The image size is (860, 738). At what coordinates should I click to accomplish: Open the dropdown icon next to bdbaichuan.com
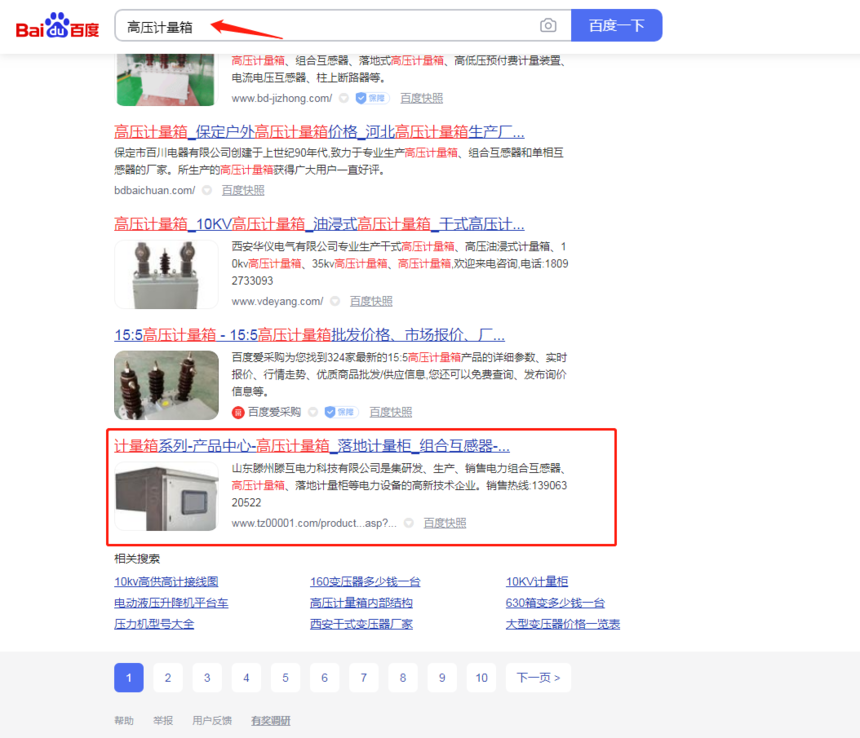pos(207,190)
